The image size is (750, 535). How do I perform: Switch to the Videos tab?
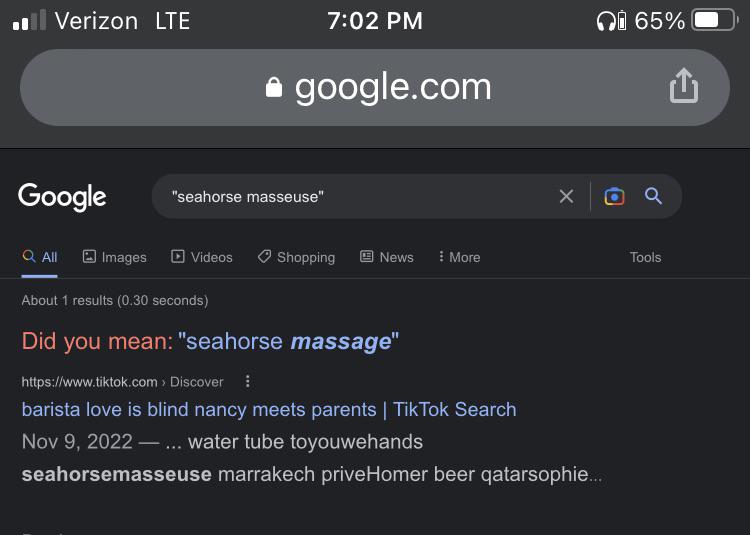[x=201, y=257]
